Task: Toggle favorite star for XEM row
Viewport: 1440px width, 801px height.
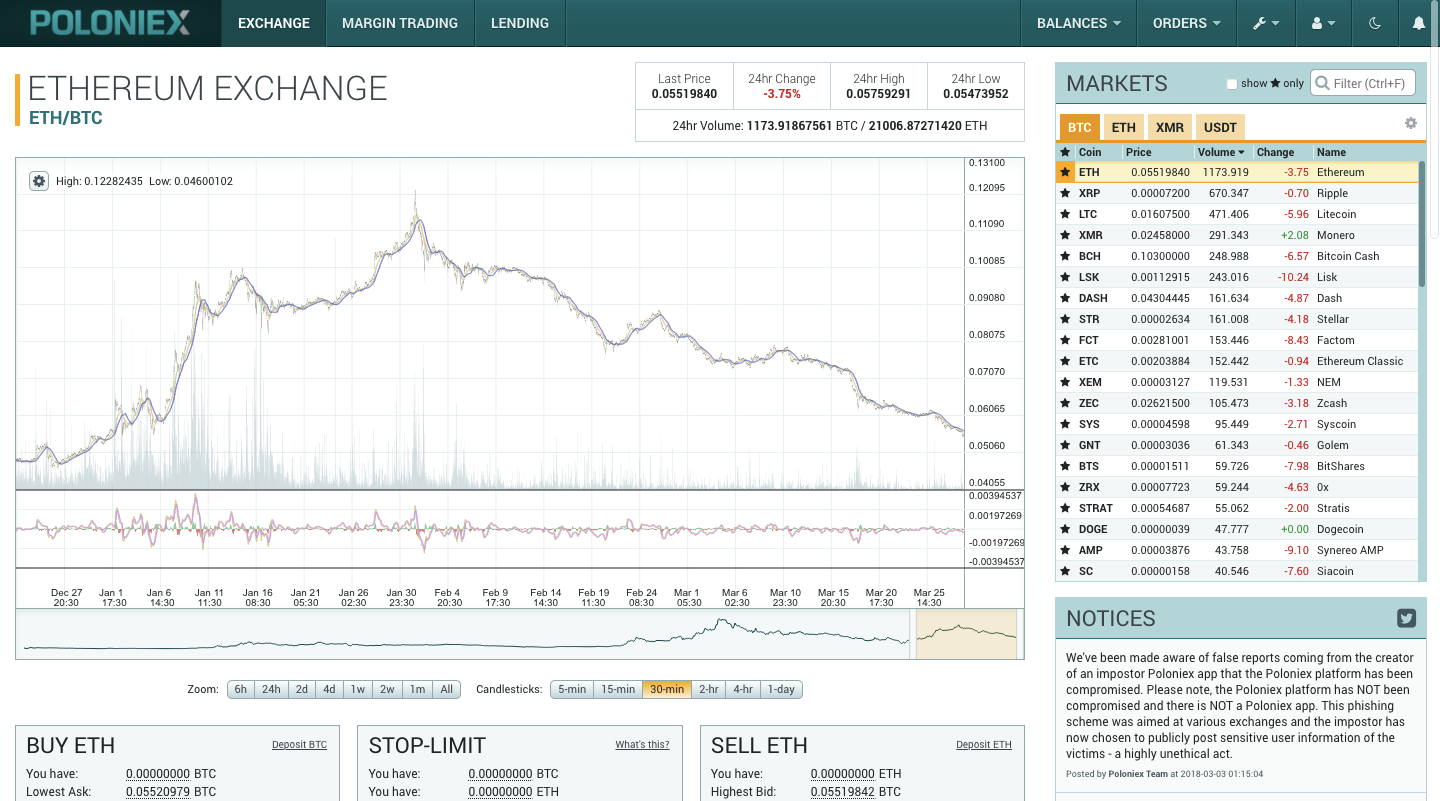Action: pos(1065,382)
